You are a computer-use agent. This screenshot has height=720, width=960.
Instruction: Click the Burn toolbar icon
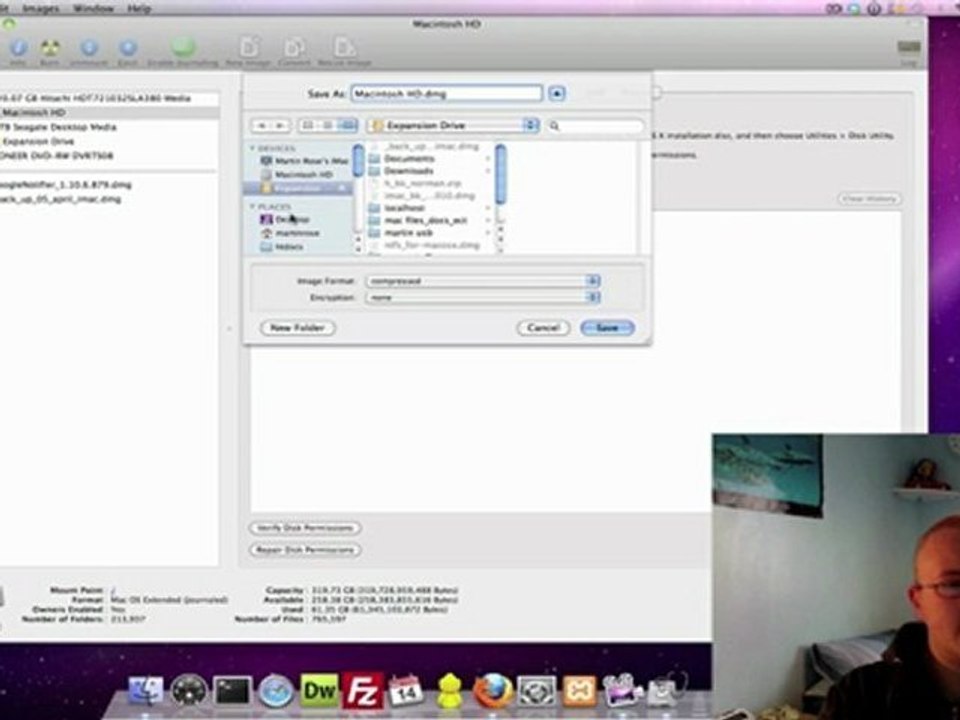50,48
